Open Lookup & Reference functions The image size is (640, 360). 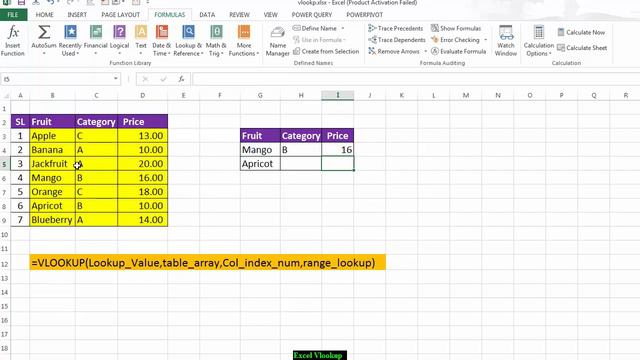188,40
